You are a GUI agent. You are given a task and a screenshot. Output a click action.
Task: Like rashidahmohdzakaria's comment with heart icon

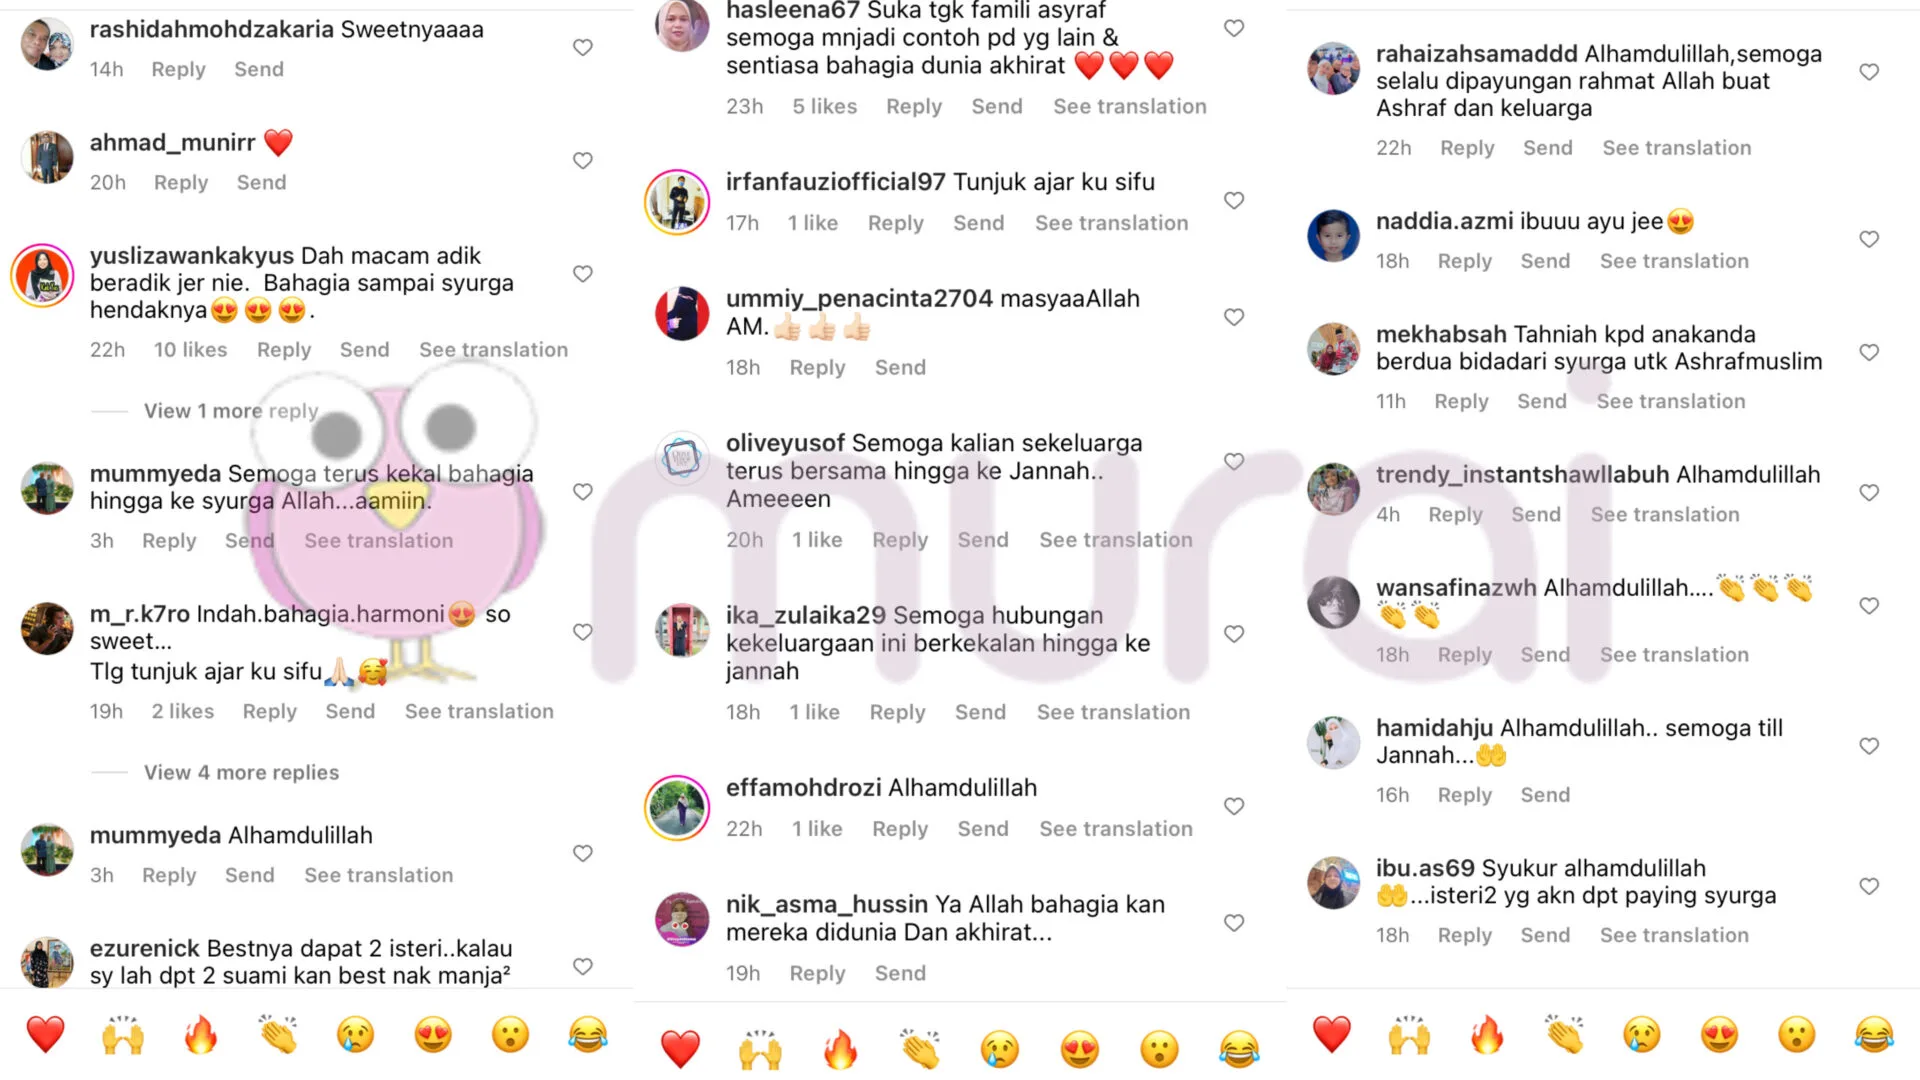(583, 47)
